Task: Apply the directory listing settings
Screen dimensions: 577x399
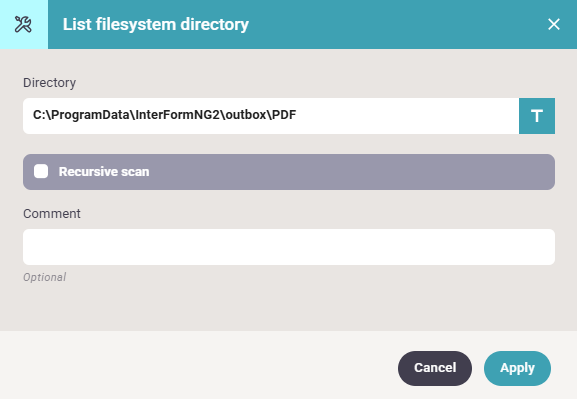Action: 517,368
